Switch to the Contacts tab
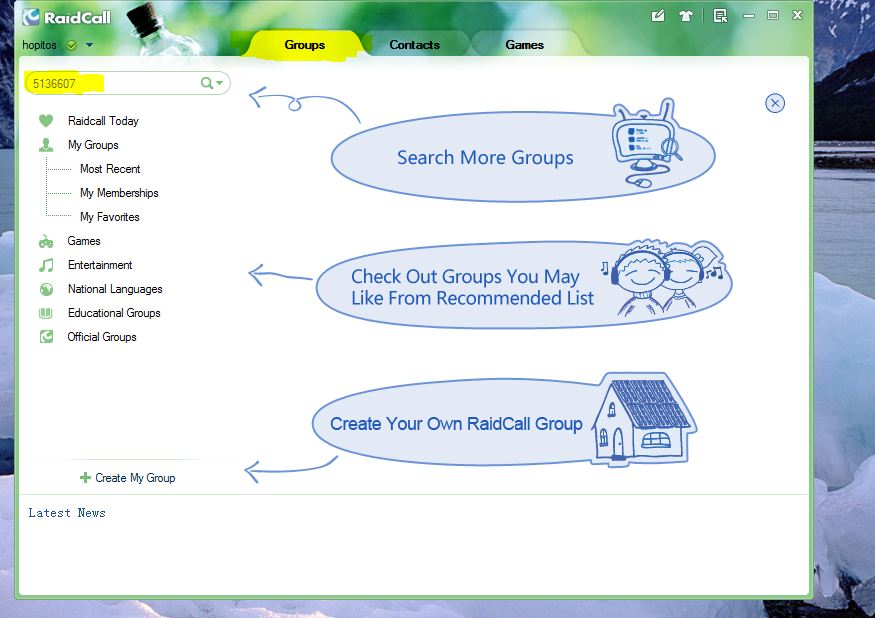Viewport: 875px width, 618px height. click(x=414, y=45)
